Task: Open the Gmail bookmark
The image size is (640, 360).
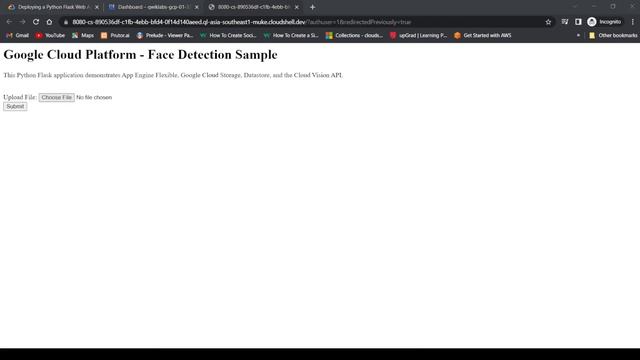Action: click(x=18, y=36)
